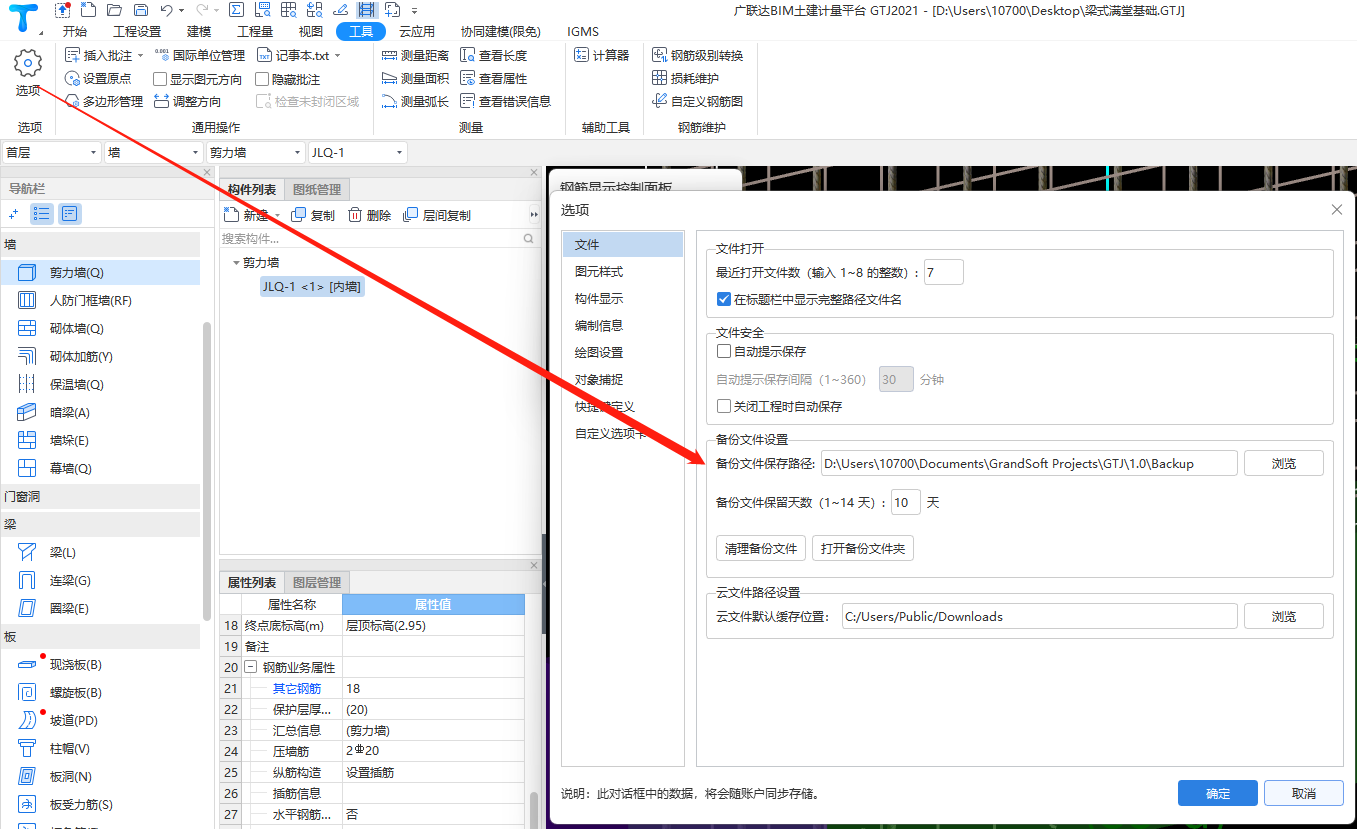Confirm options with 确定 button
The width and height of the screenshot is (1357, 829).
[x=1218, y=793]
